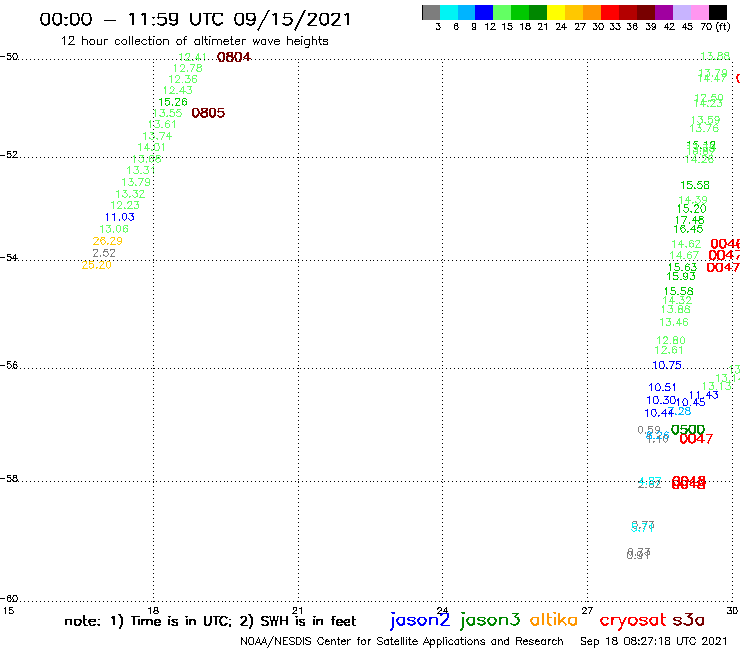Click the 'jason3' satellite legend label

pos(490,621)
